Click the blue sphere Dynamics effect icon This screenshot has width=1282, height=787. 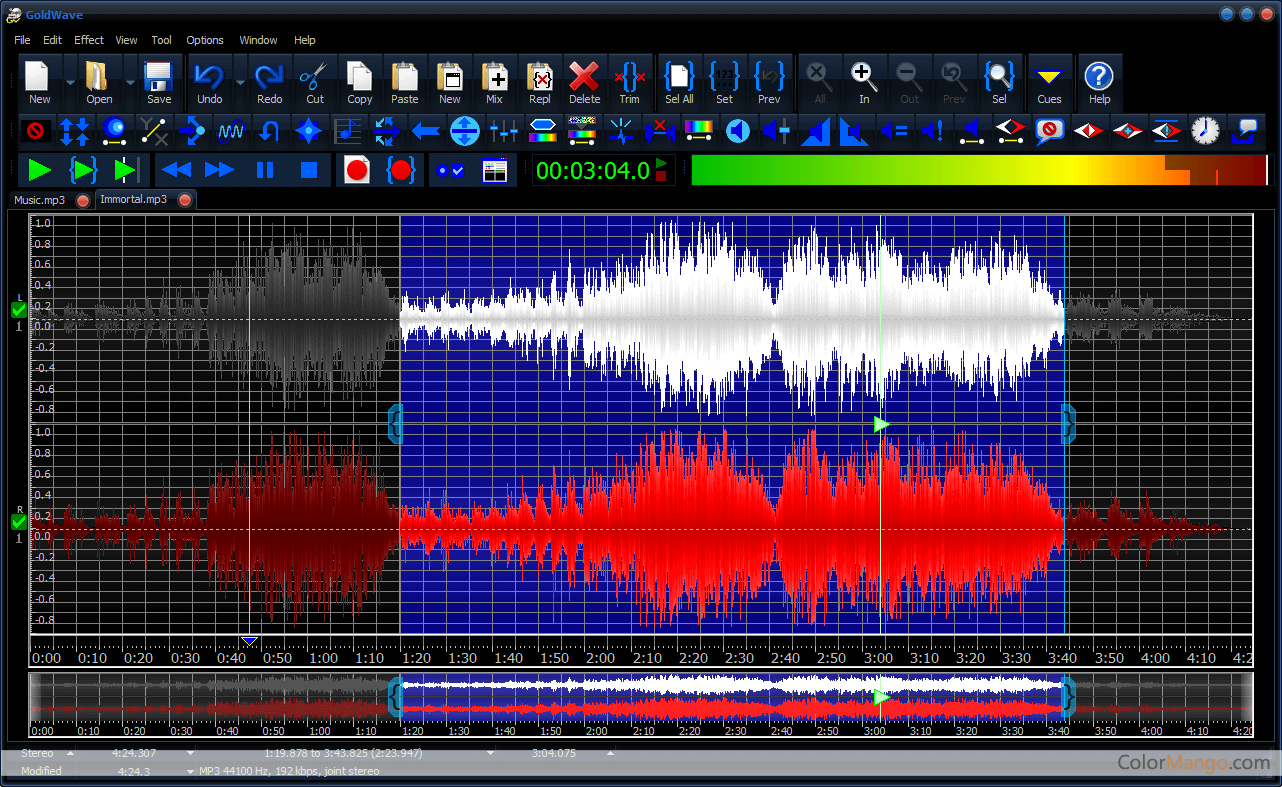pos(114,131)
